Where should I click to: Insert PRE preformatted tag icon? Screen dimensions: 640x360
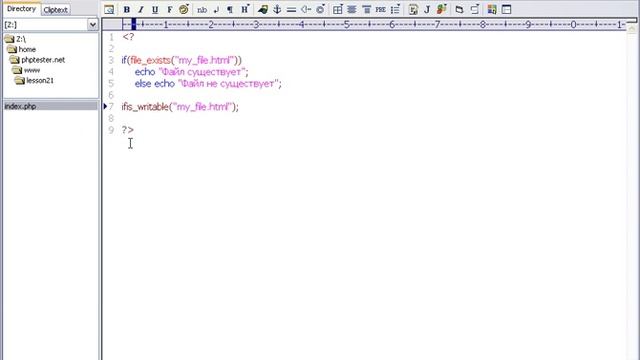pyautogui.click(x=380, y=9)
